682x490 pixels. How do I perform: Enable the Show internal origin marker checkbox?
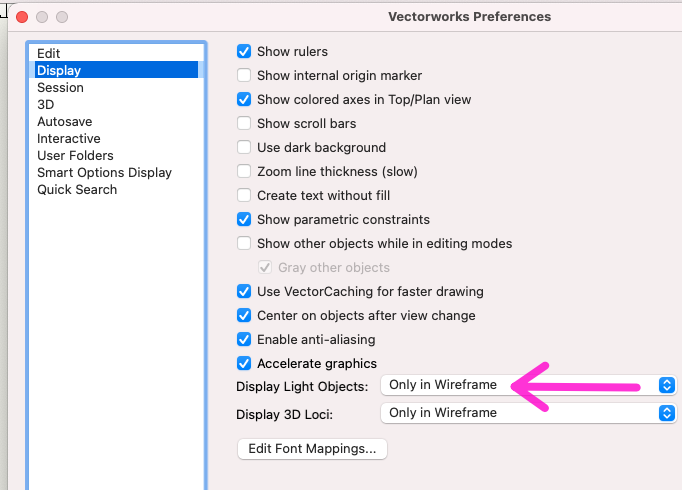[244, 75]
